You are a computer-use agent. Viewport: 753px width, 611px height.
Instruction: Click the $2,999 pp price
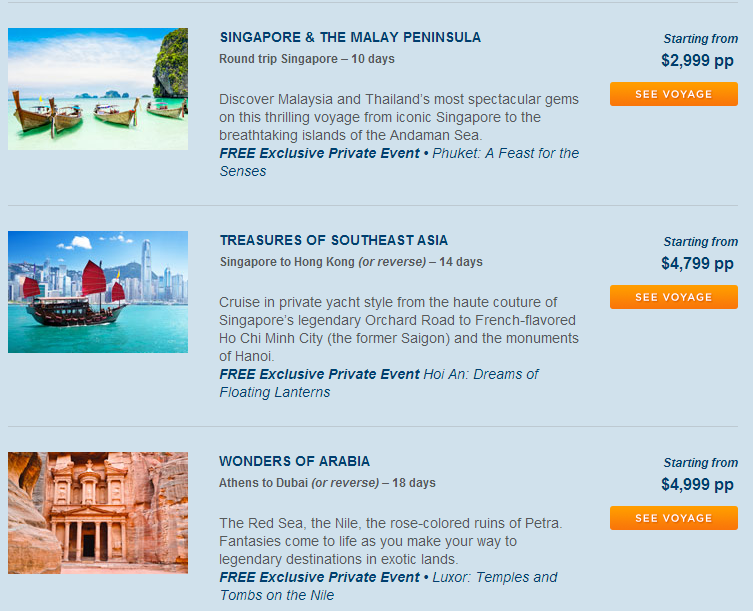coord(697,61)
